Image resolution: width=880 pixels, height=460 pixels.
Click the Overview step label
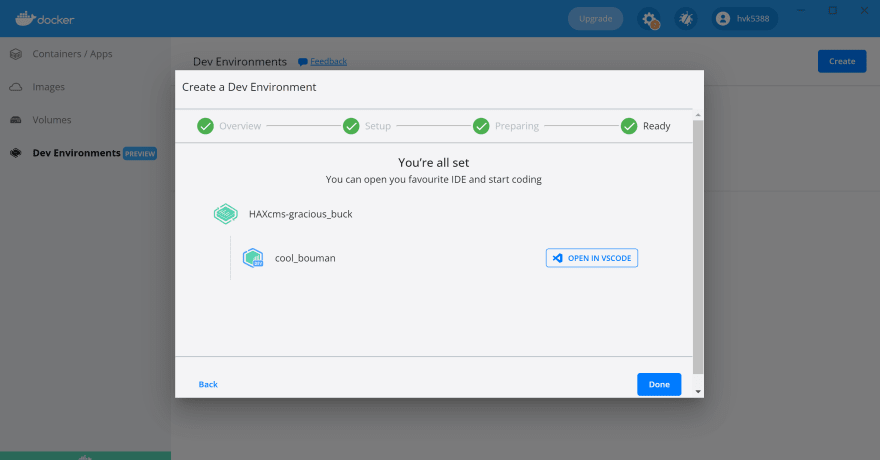(x=240, y=126)
